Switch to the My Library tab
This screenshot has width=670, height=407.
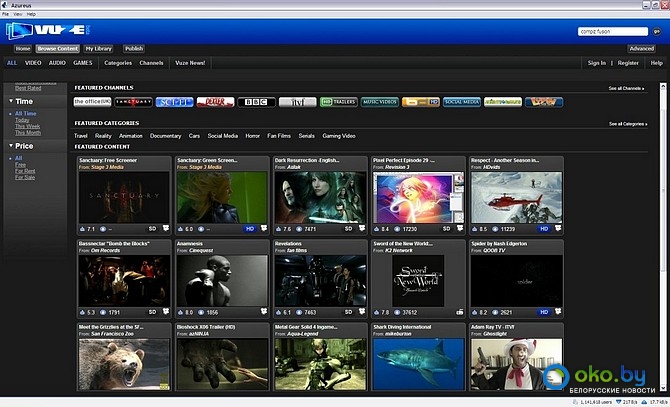[x=99, y=48]
